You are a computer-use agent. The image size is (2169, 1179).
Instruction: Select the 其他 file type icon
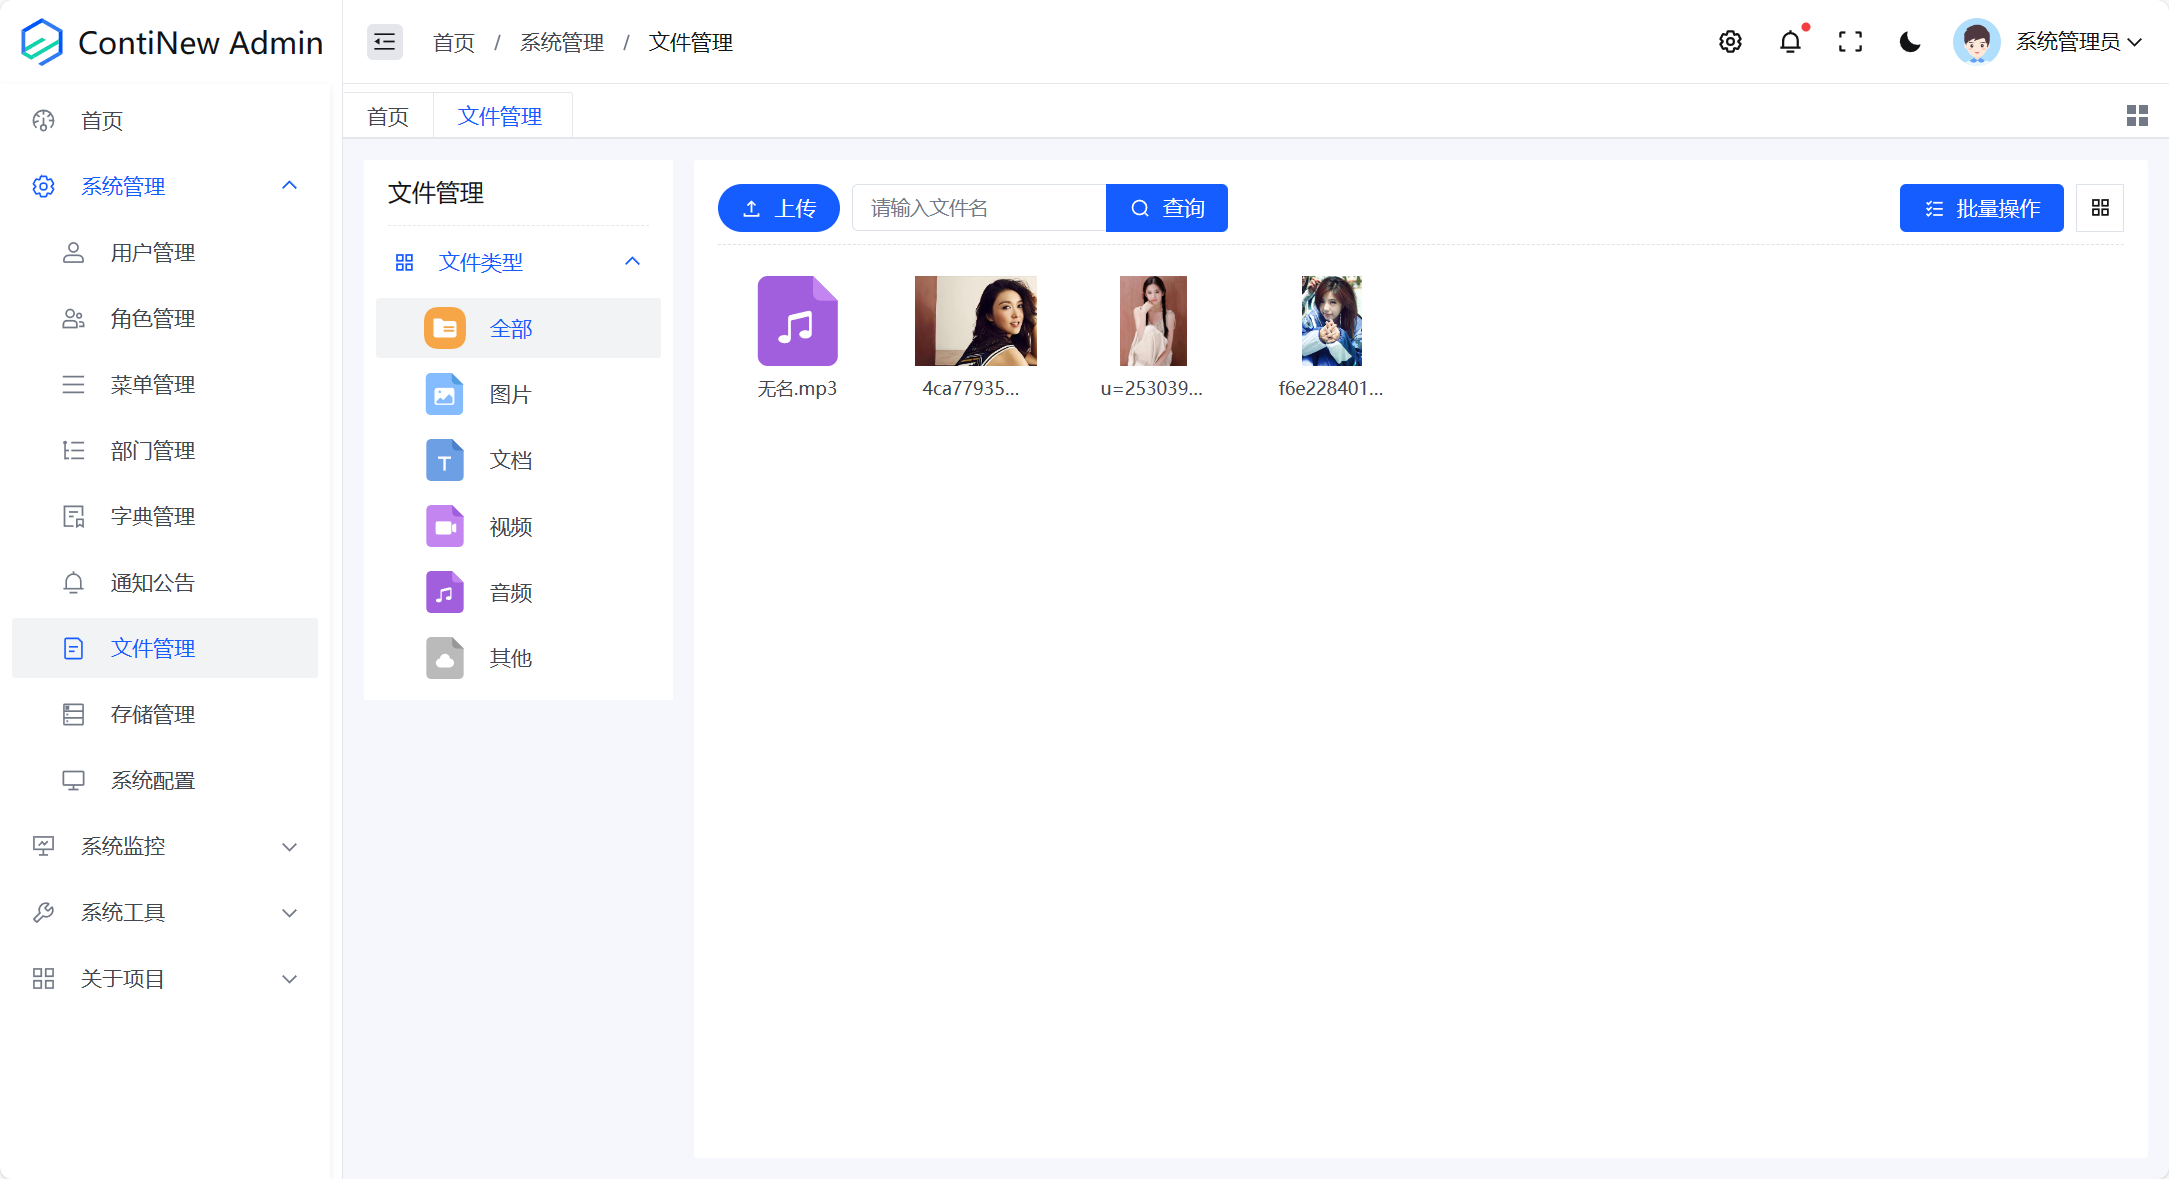(444, 658)
